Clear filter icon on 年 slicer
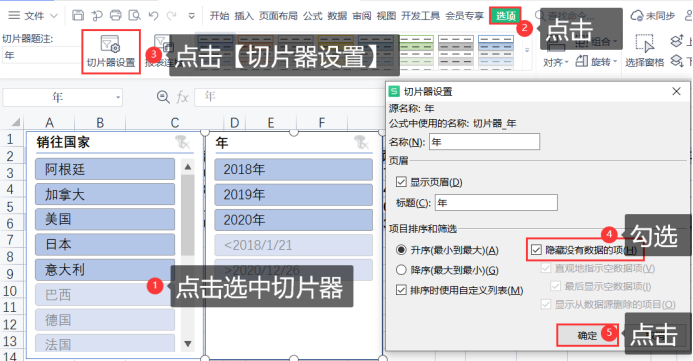The width and height of the screenshot is (693, 361). click(x=362, y=142)
